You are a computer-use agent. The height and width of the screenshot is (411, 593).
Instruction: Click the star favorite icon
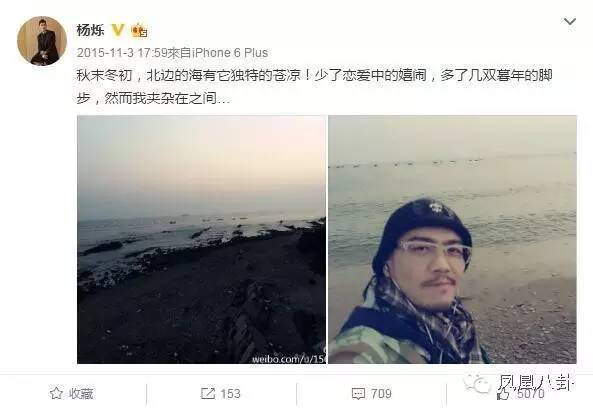click(56, 393)
